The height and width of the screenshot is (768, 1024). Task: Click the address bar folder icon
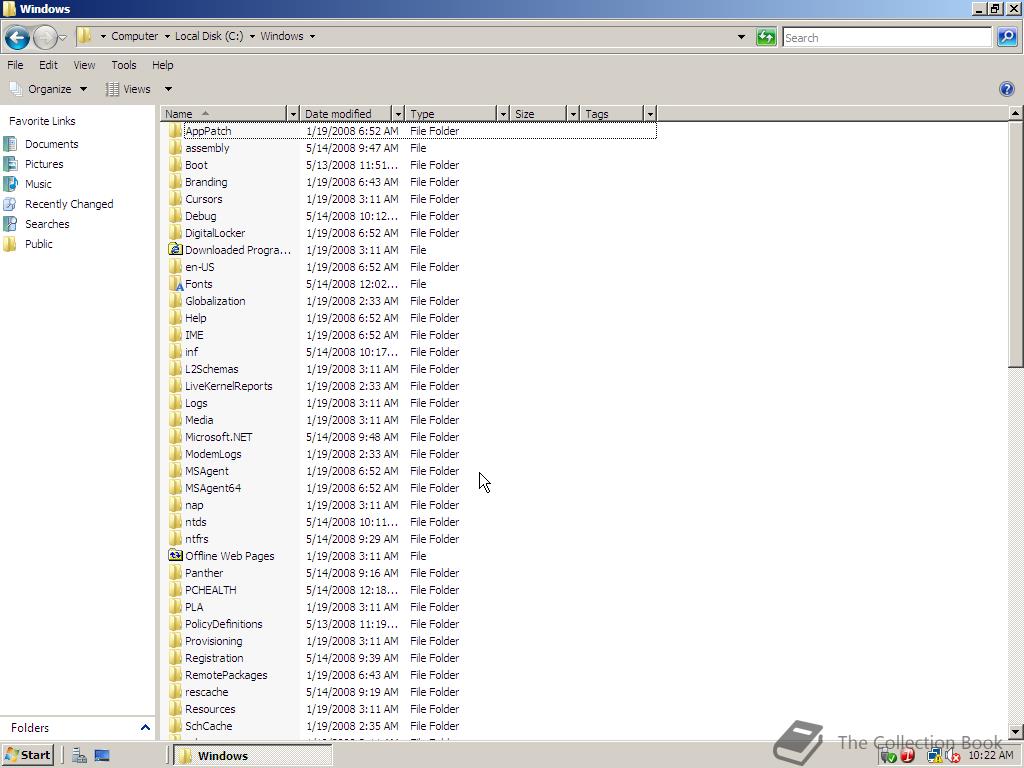pyautogui.click(x=85, y=36)
